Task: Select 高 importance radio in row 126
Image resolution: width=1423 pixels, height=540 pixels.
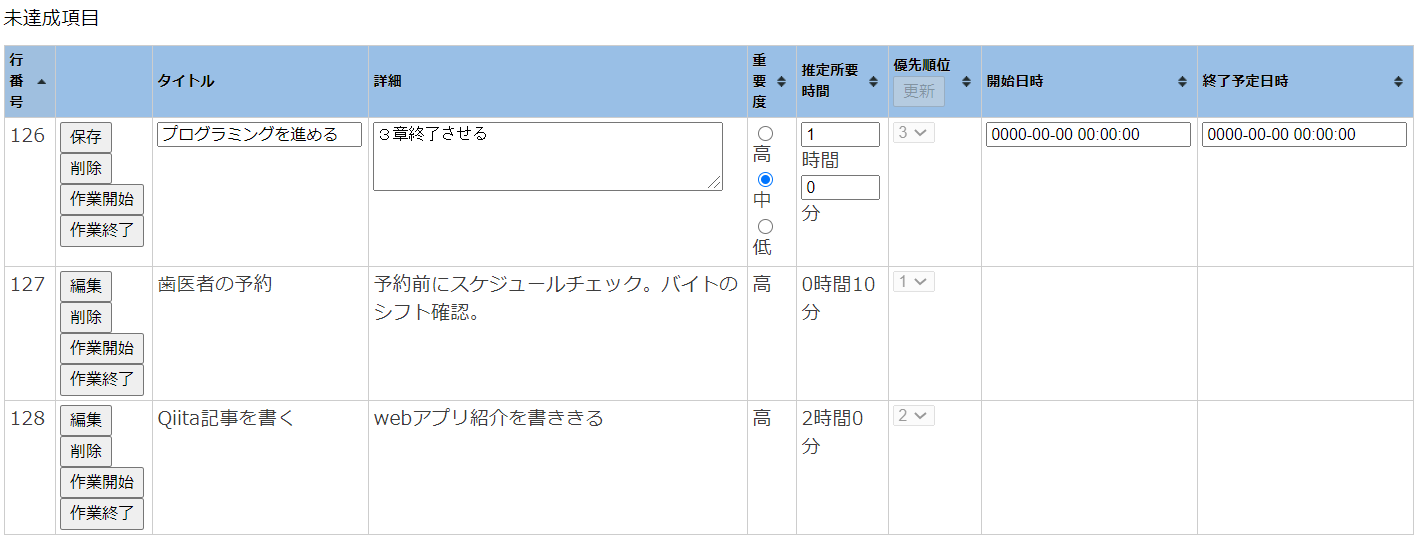Action: coord(765,133)
